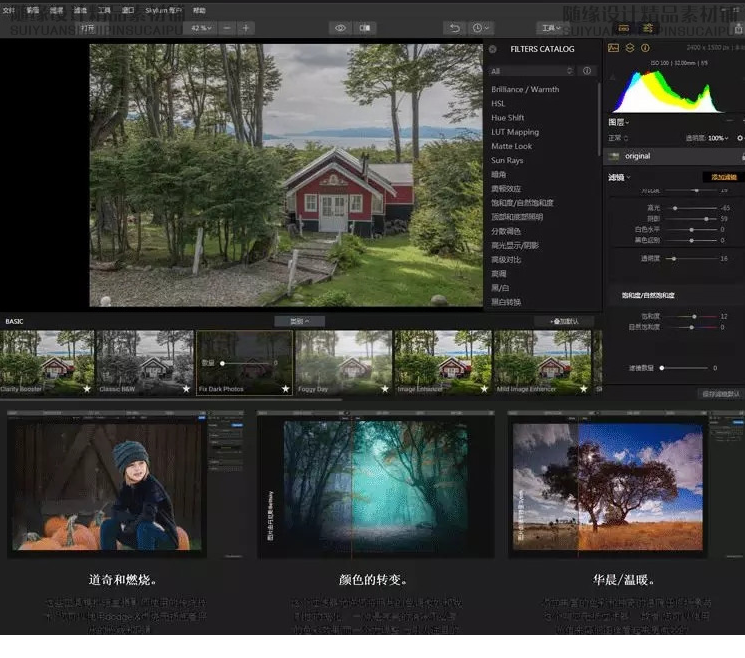745x658 pixels.
Task: Select the 黑/白 filter in the catalog
Action: click(500, 288)
